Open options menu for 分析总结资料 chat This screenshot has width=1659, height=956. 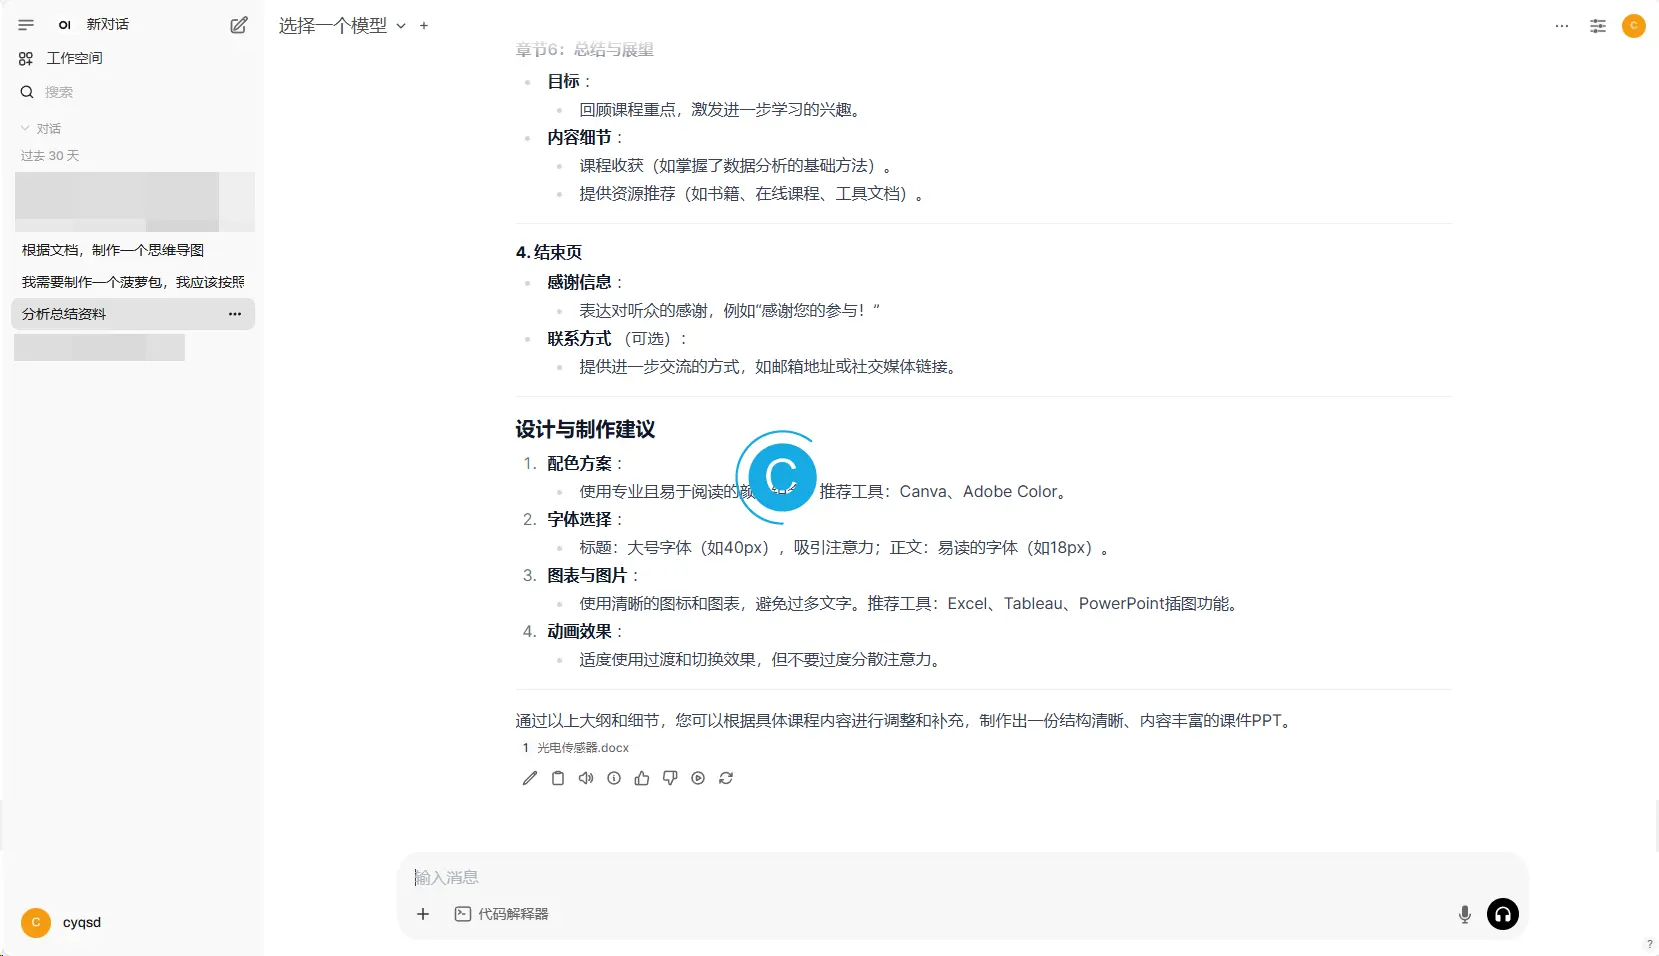tap(235, 314)
